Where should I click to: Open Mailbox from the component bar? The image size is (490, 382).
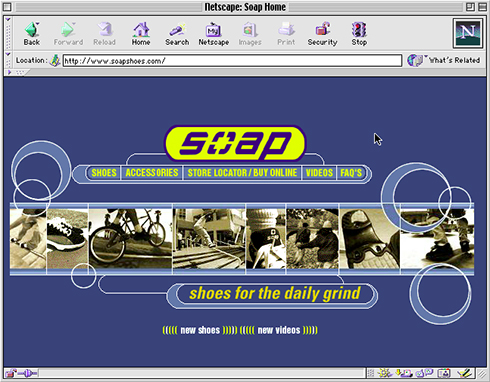coord(404,373)
